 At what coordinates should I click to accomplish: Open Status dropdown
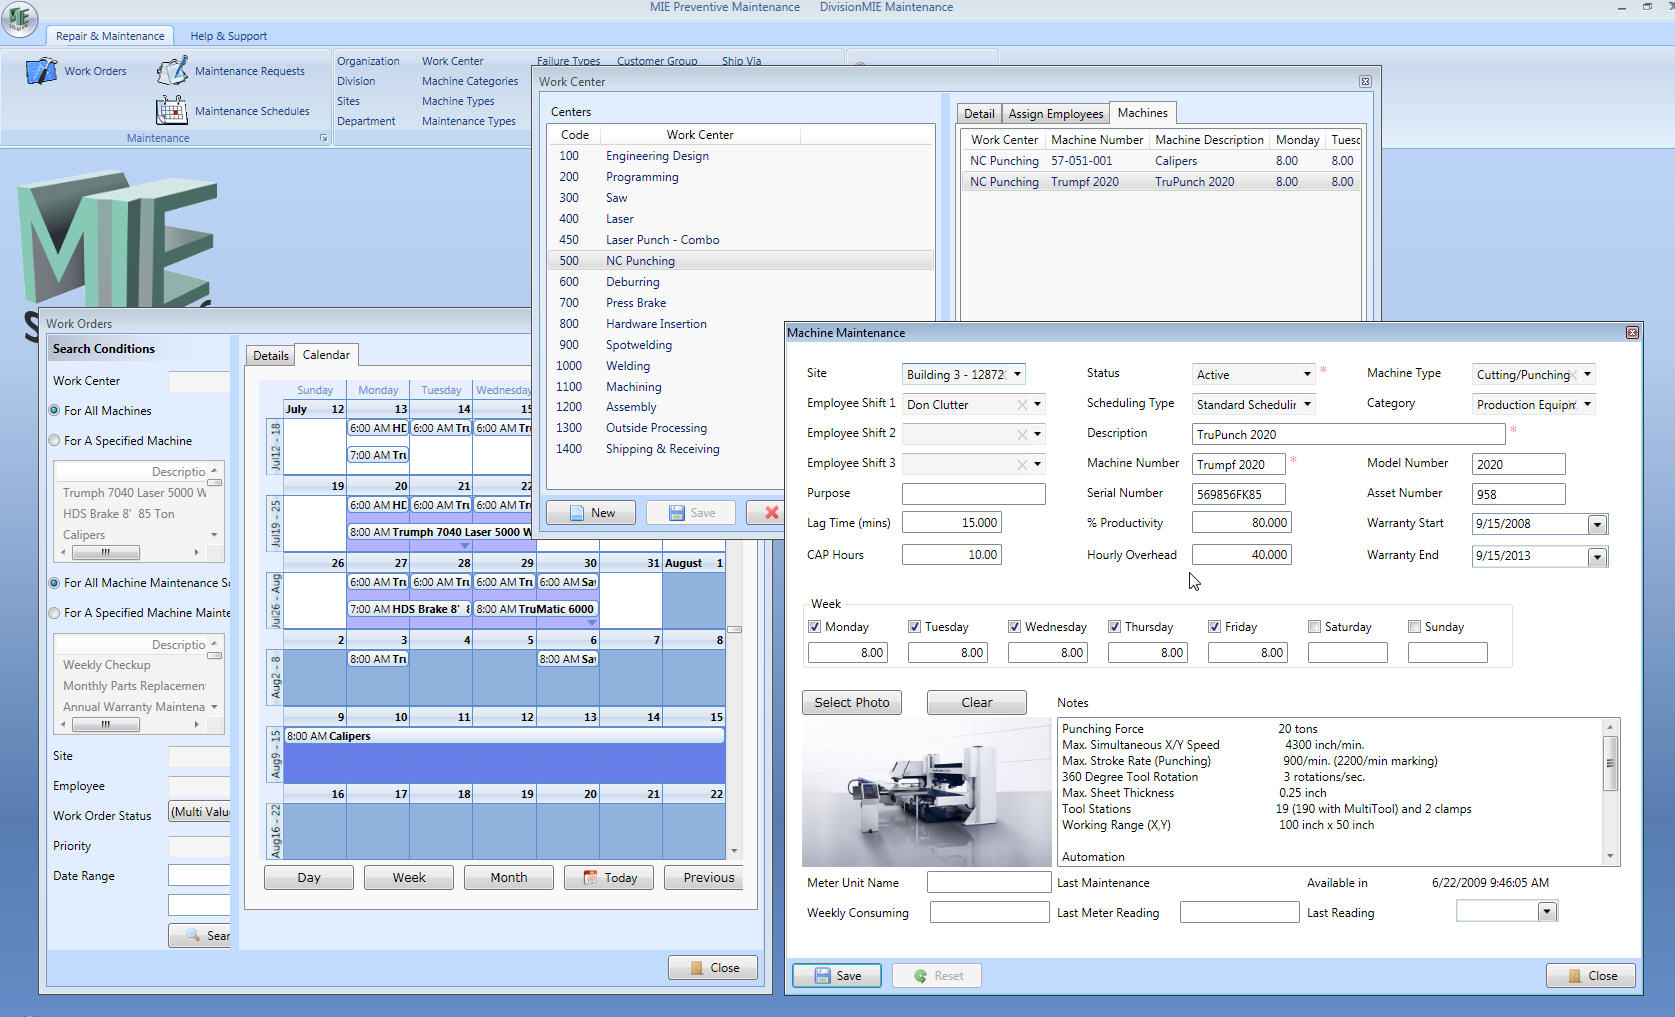click(1306, 375)
